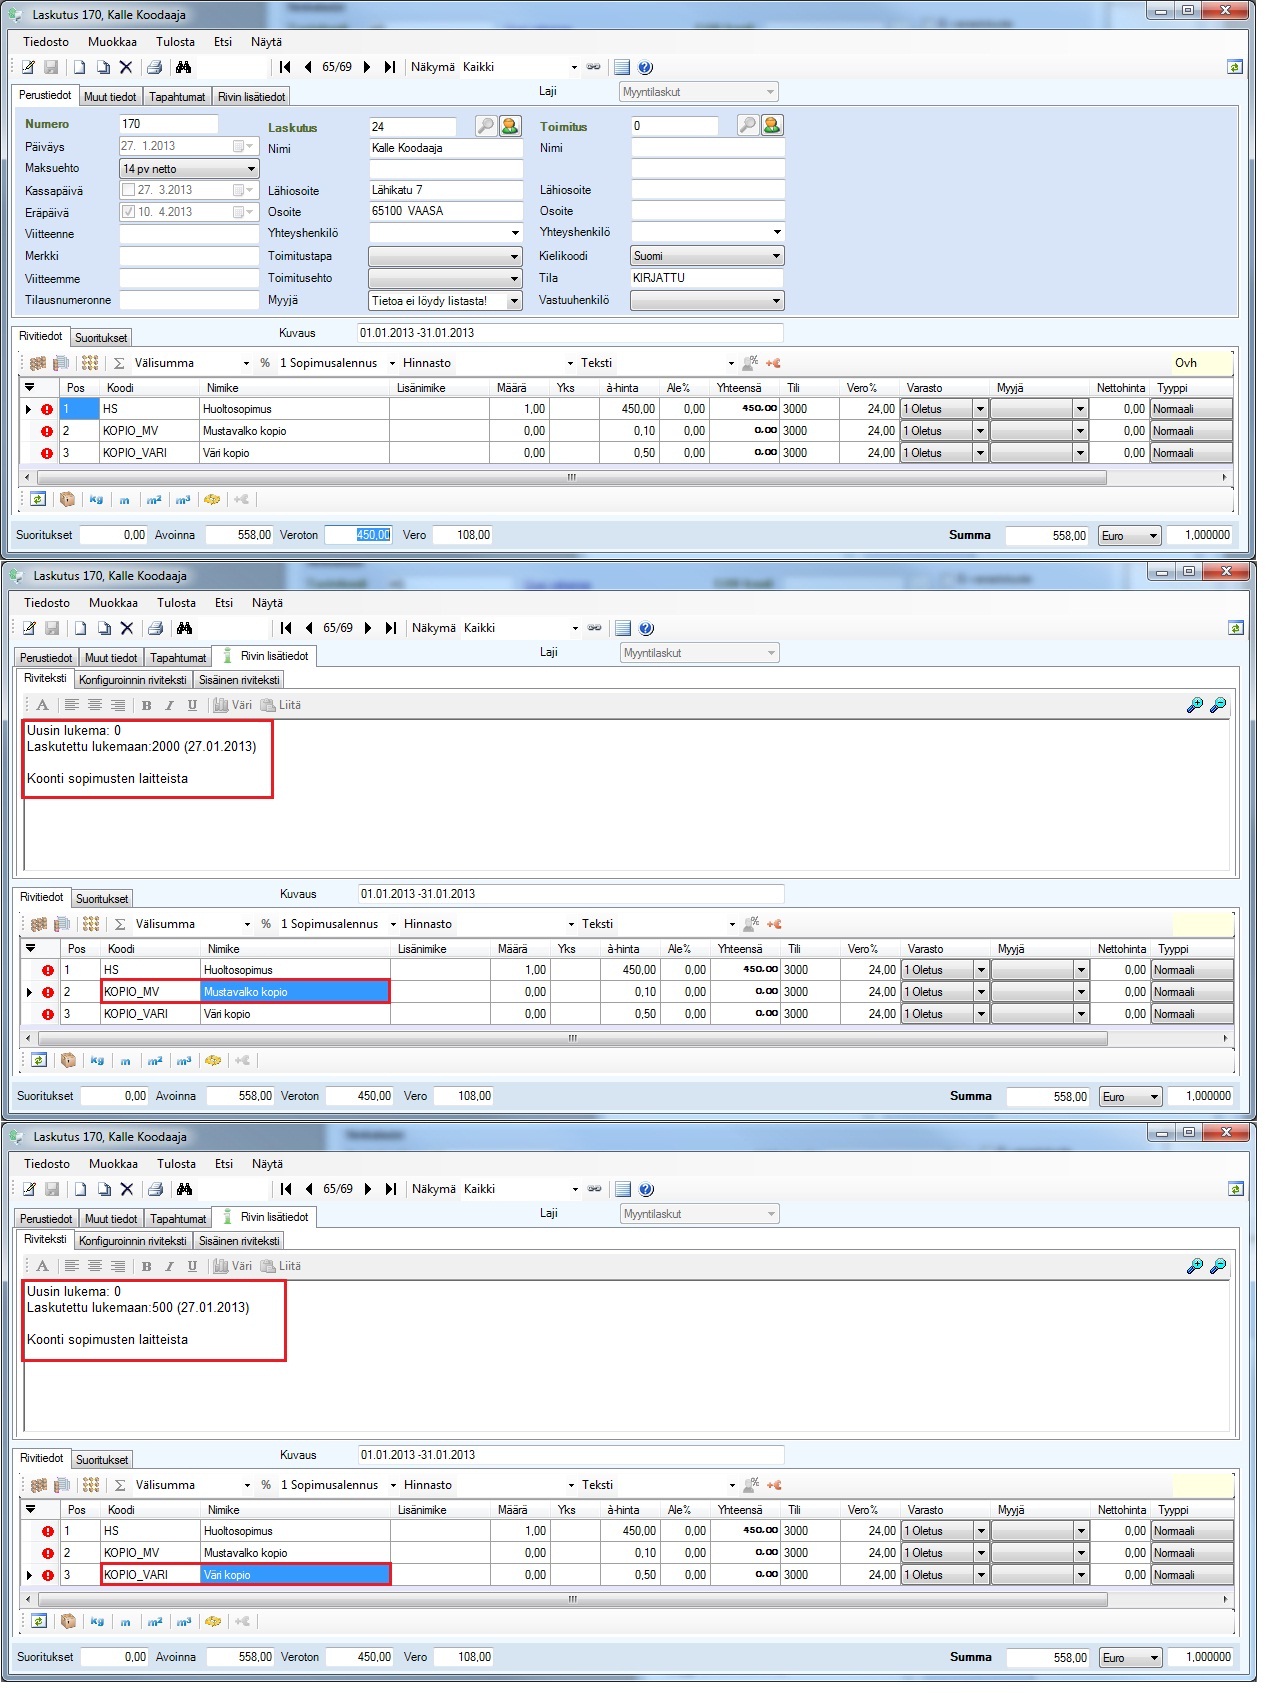1282x1693 pixels.
Task: Click the align center icon in bottom window editor
Action: tap(95, 1266)
